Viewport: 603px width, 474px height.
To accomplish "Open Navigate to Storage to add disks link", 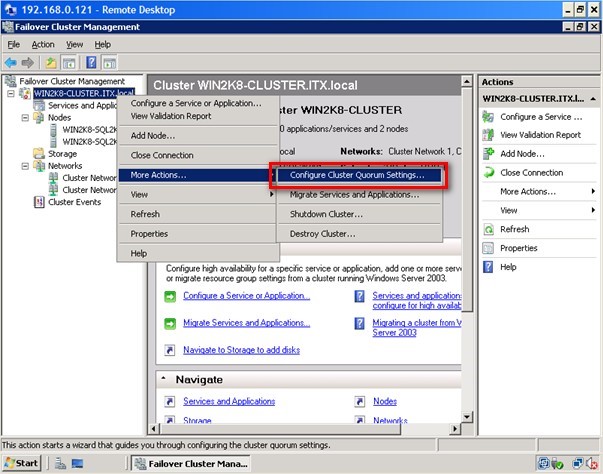I will pyautogui.click(x=242, y=350).
